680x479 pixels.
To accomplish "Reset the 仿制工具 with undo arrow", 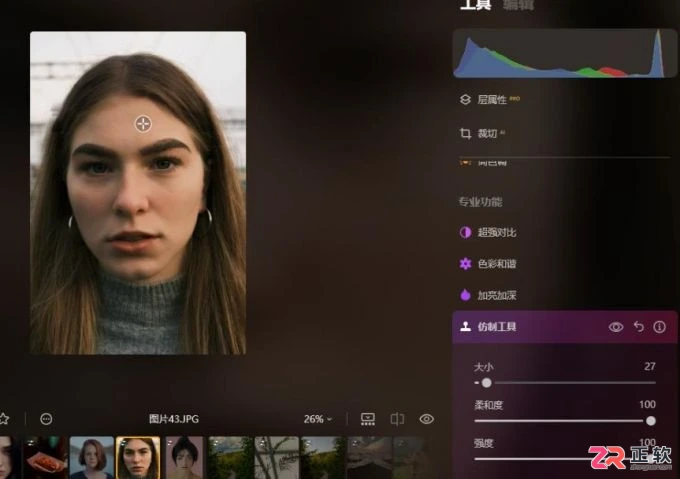I will [x=638, y=326].
